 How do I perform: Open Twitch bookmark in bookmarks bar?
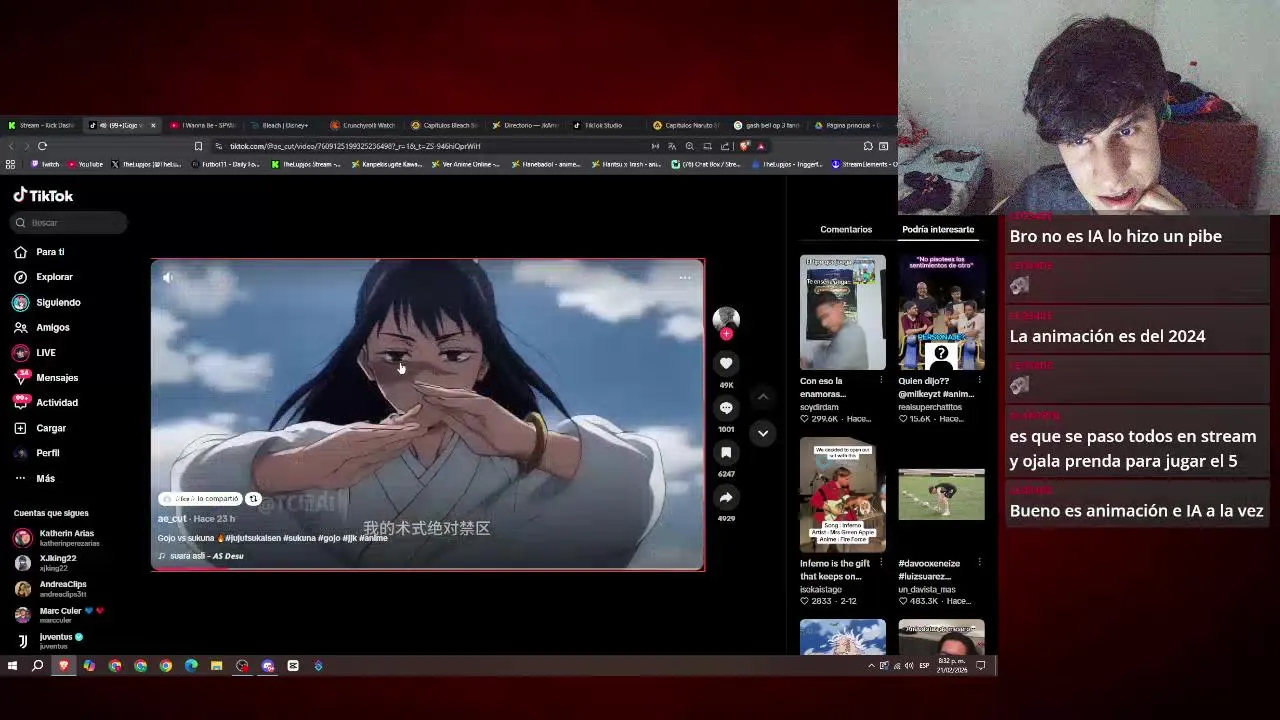tap(45, 164)
